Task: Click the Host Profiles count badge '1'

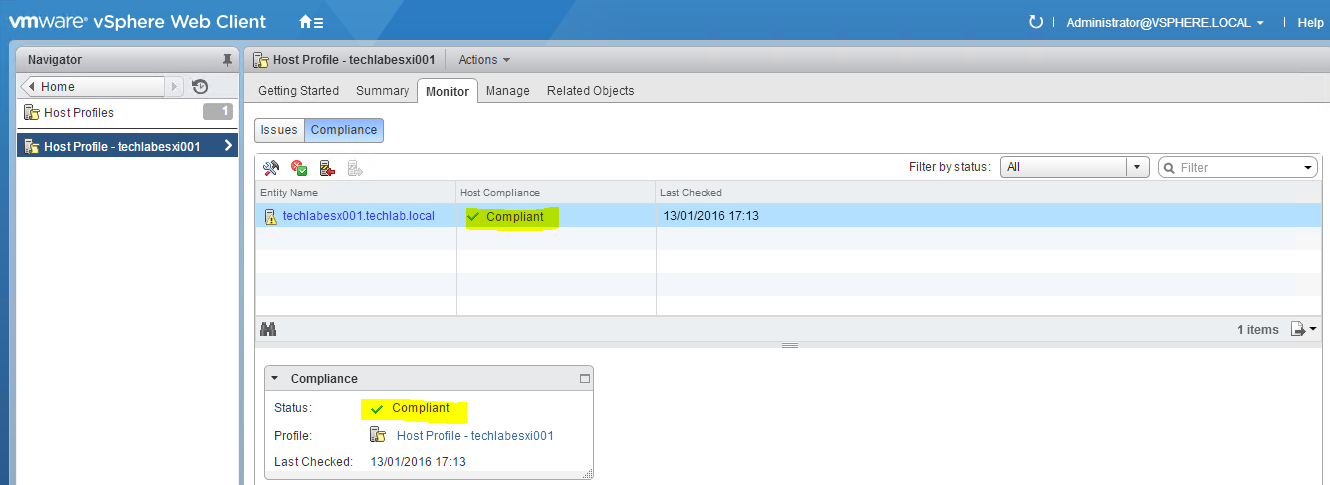Action: click(x=218, y=112)
